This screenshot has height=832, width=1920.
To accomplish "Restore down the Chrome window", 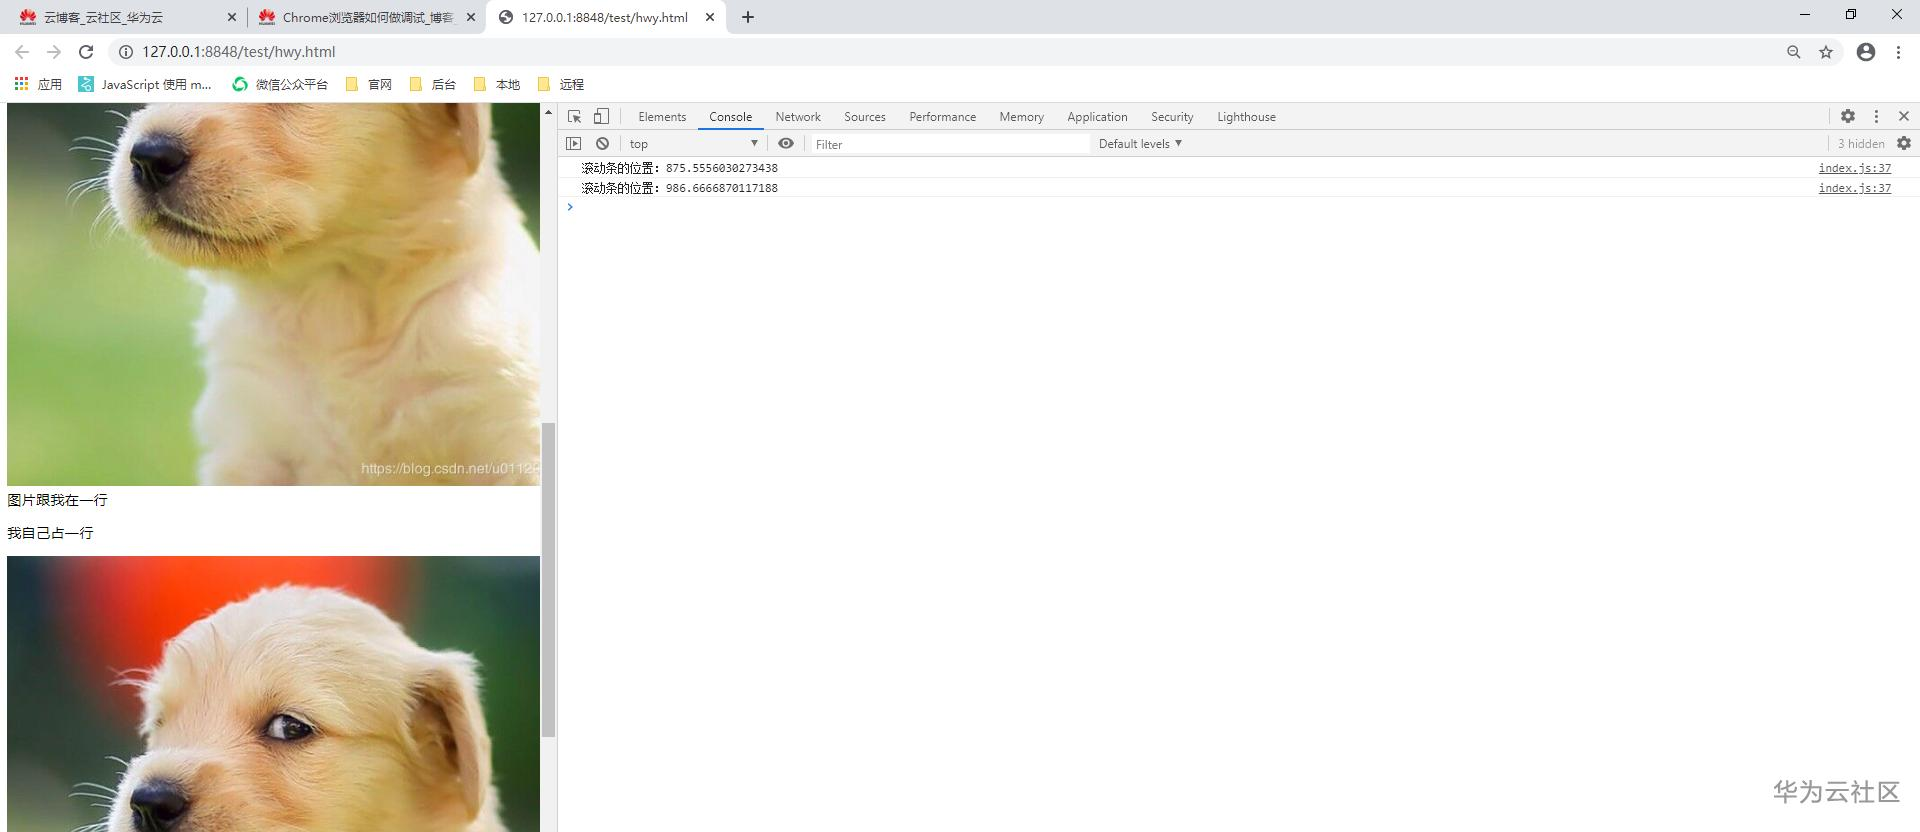I will tap(1851, 15).
